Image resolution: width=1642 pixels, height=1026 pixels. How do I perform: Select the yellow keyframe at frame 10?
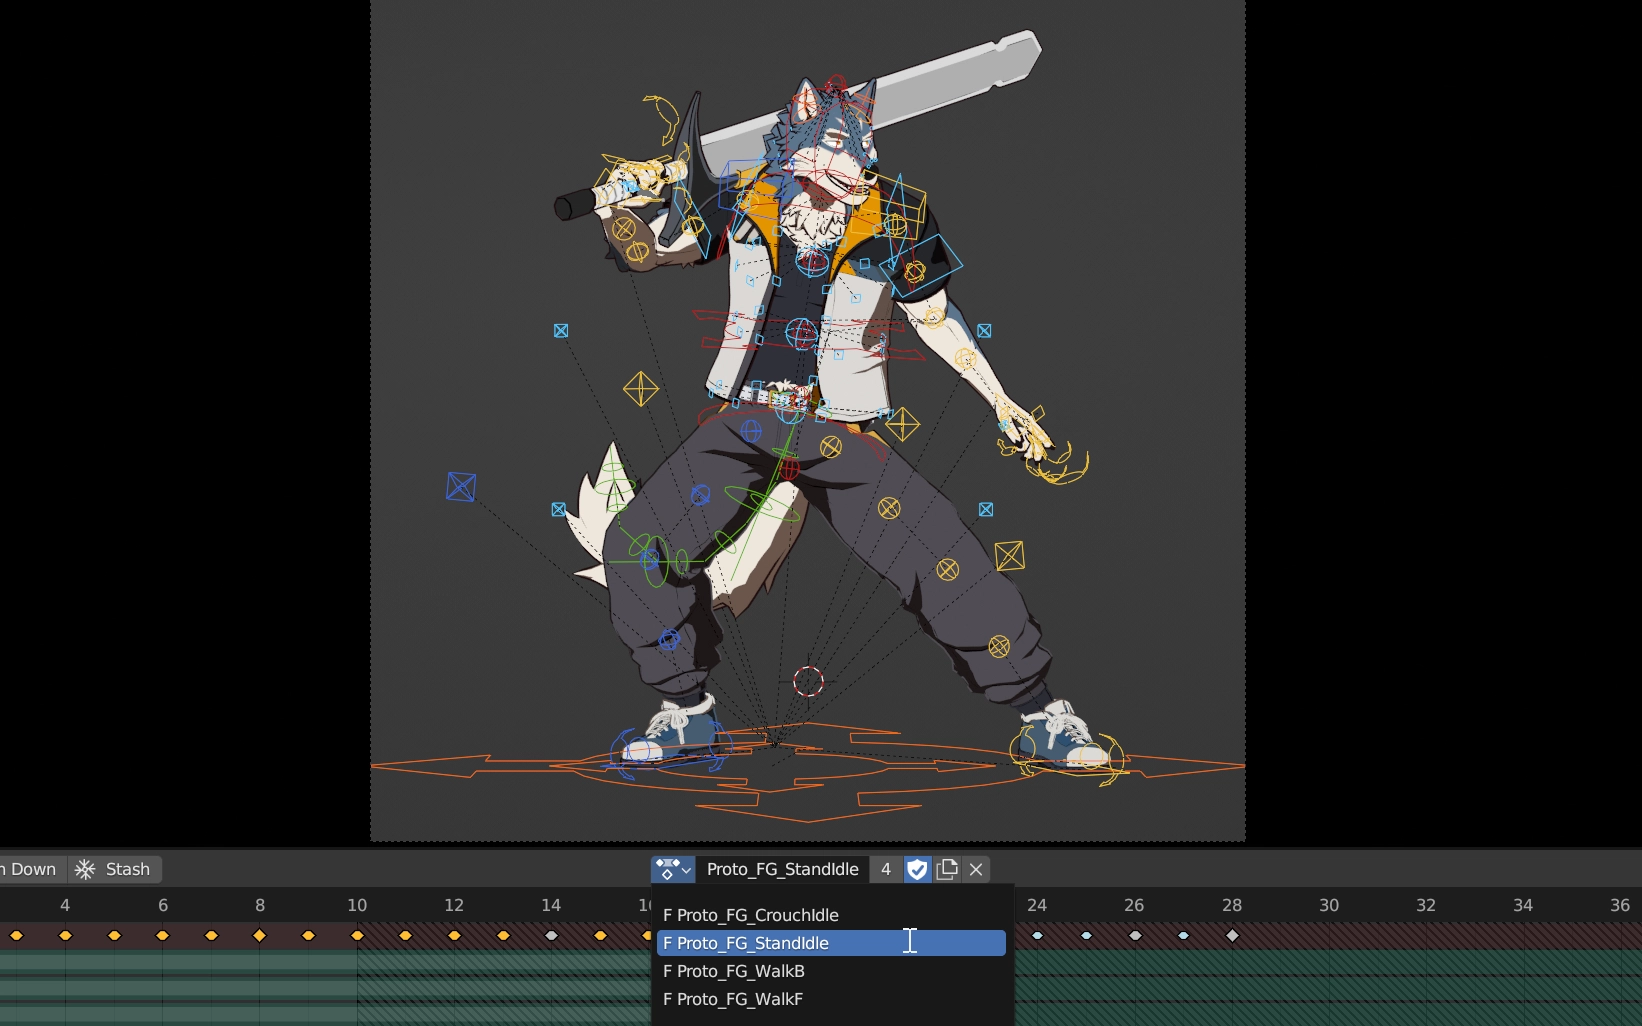(357, 936)
